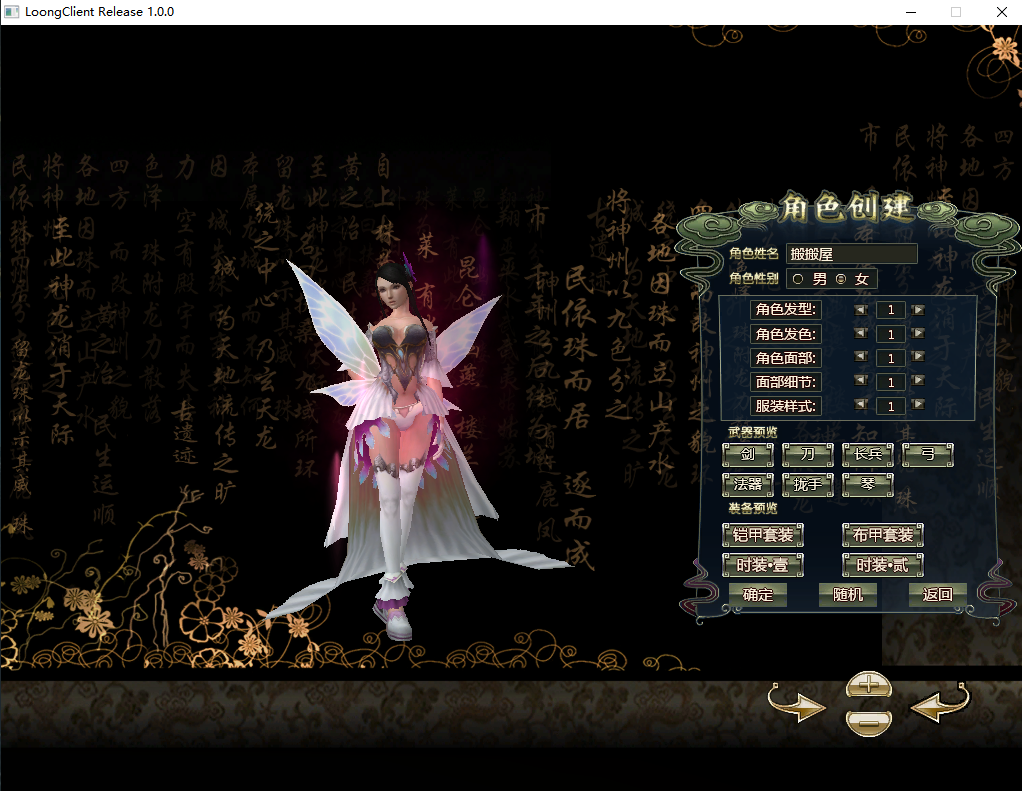The width and height of the screenshot is (1022, 791).
Task: Click the 角色姓名 character name input field
Action: (x=851, y=254)
